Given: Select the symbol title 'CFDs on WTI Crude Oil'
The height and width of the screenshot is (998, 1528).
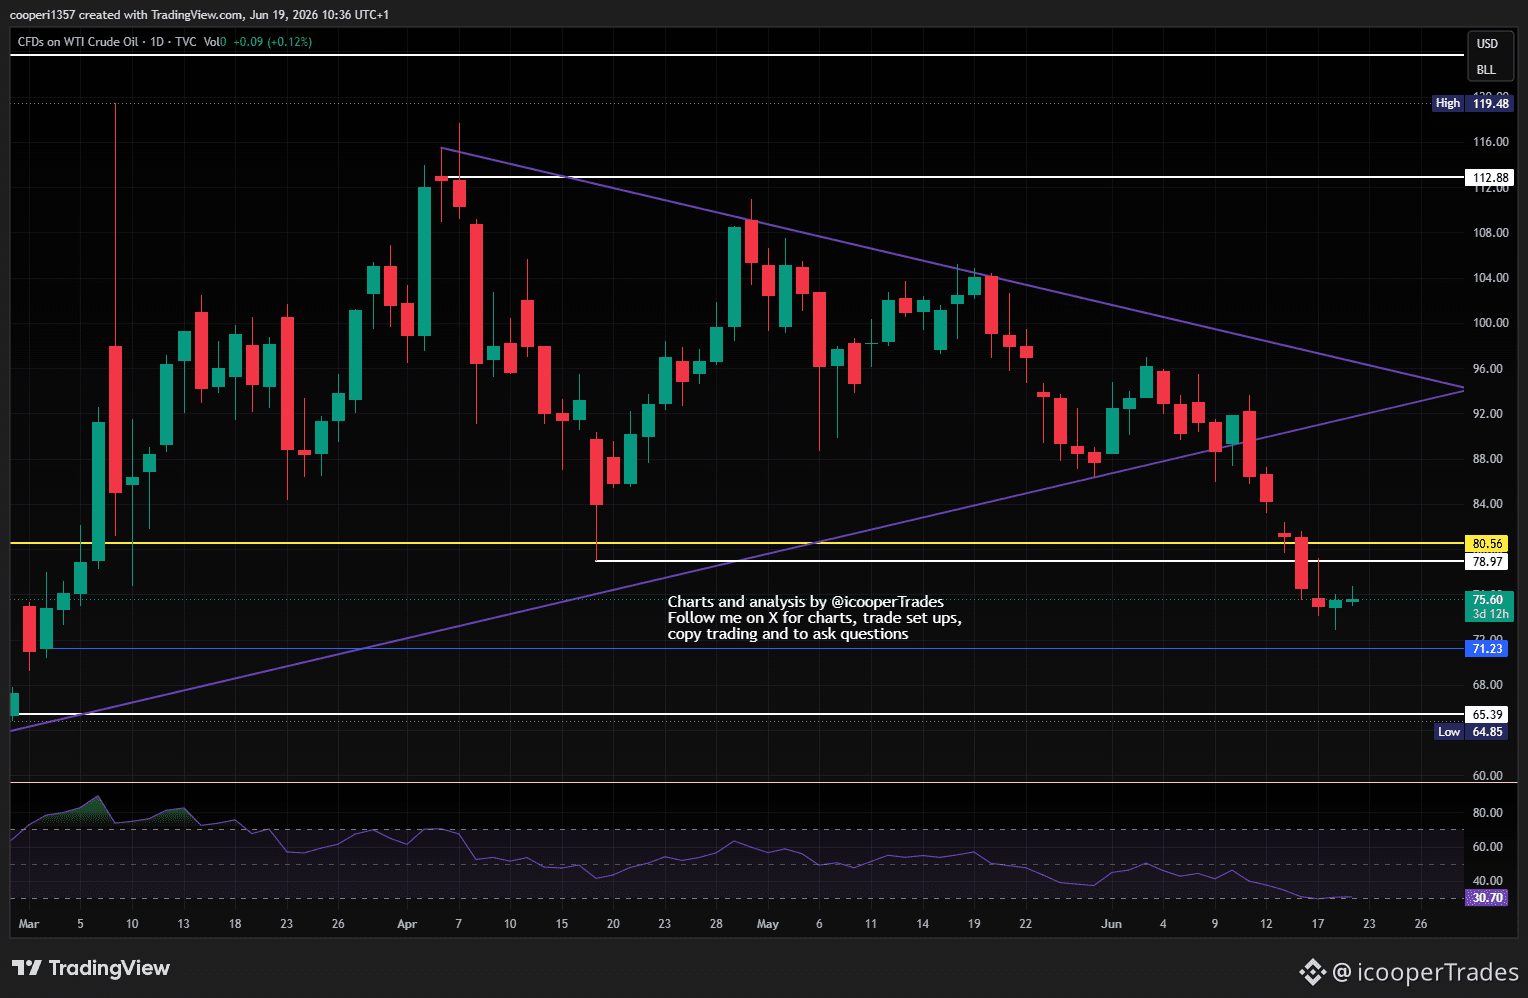Looking at the screenshot, I should (x=79, y=42).
